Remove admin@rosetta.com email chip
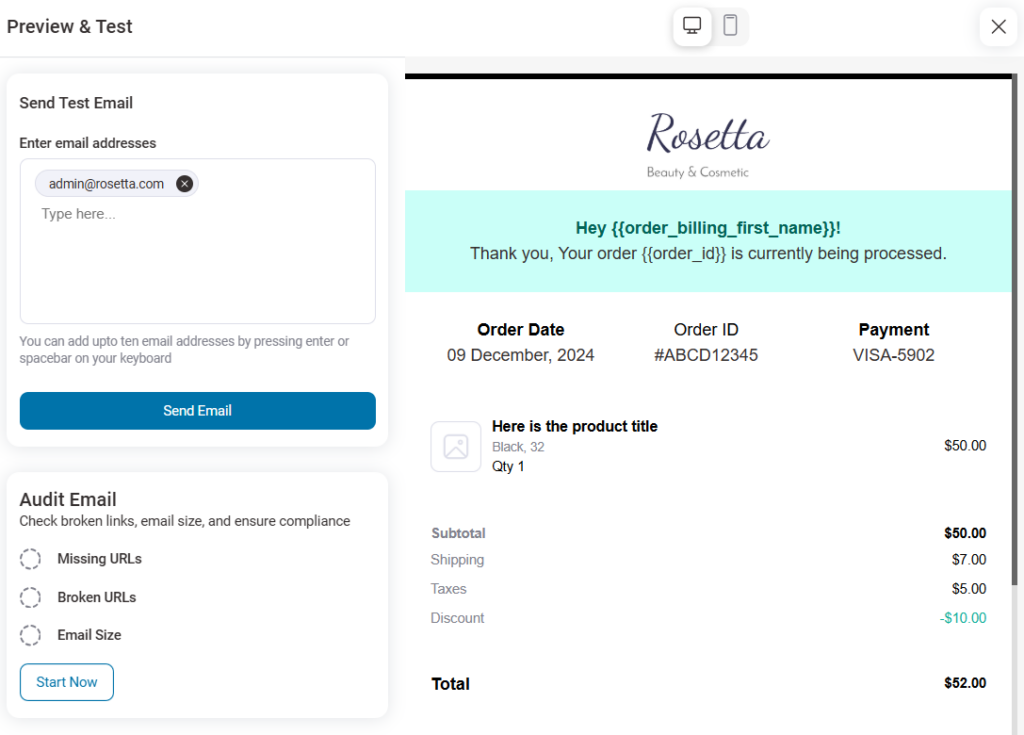This screenshot has width=1024, height=735. [x=184, y=184]
